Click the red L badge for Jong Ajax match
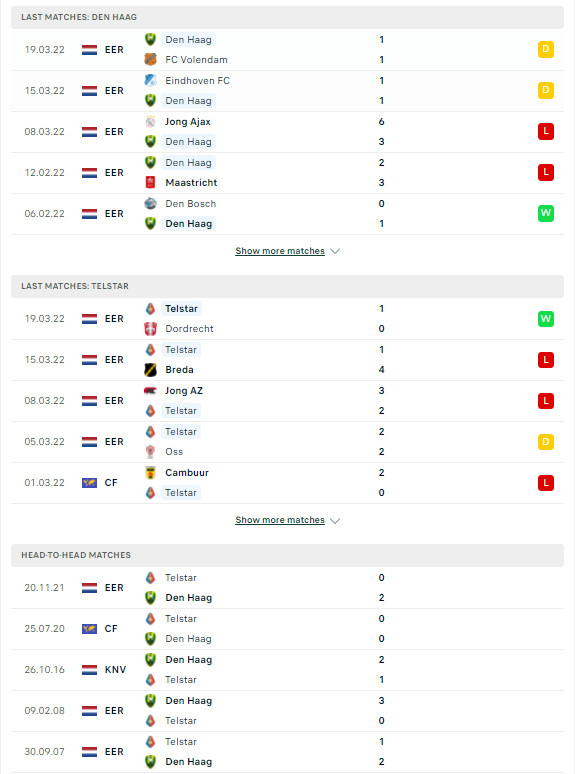The width and height of the screenshot is (575, 774). click(546, 131)
